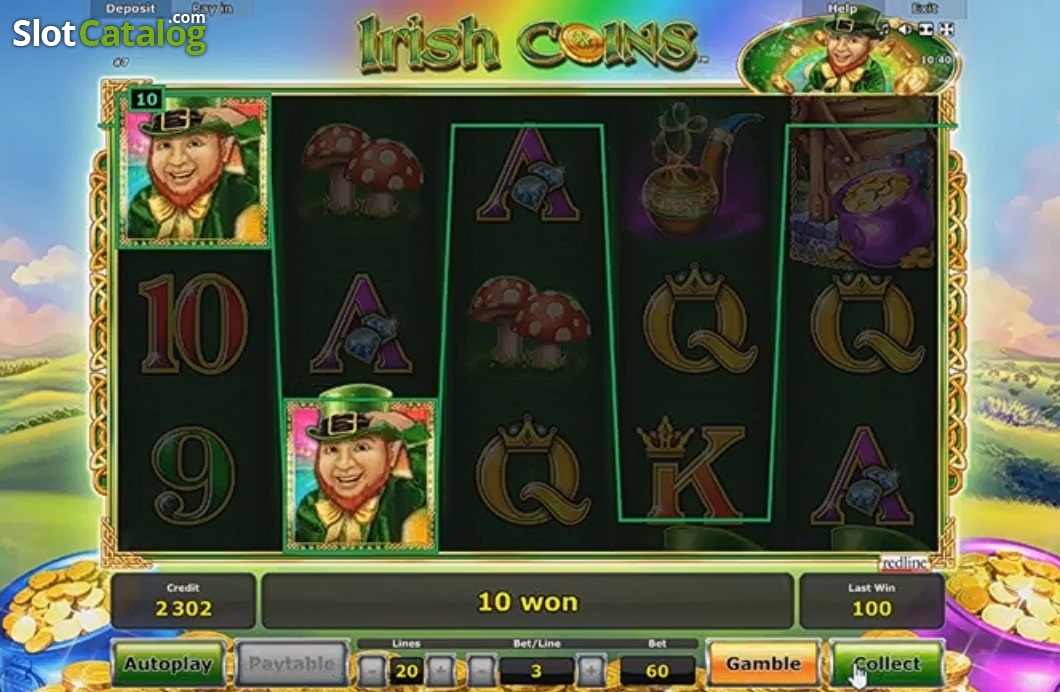Increase the Lines count with plus
This screenshot has height=692, width=1060.
pos(441,670)
